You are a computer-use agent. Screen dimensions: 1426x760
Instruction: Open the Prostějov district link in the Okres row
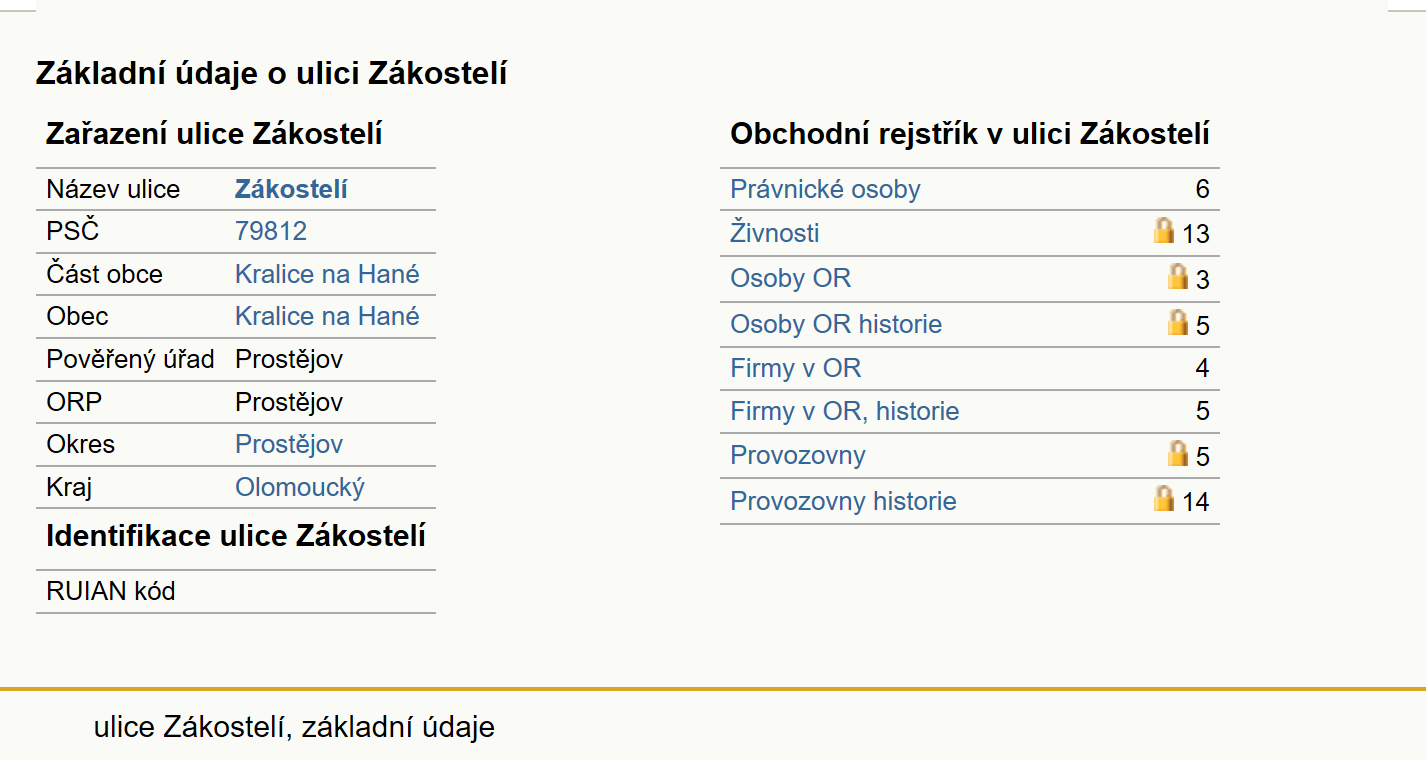289,444
